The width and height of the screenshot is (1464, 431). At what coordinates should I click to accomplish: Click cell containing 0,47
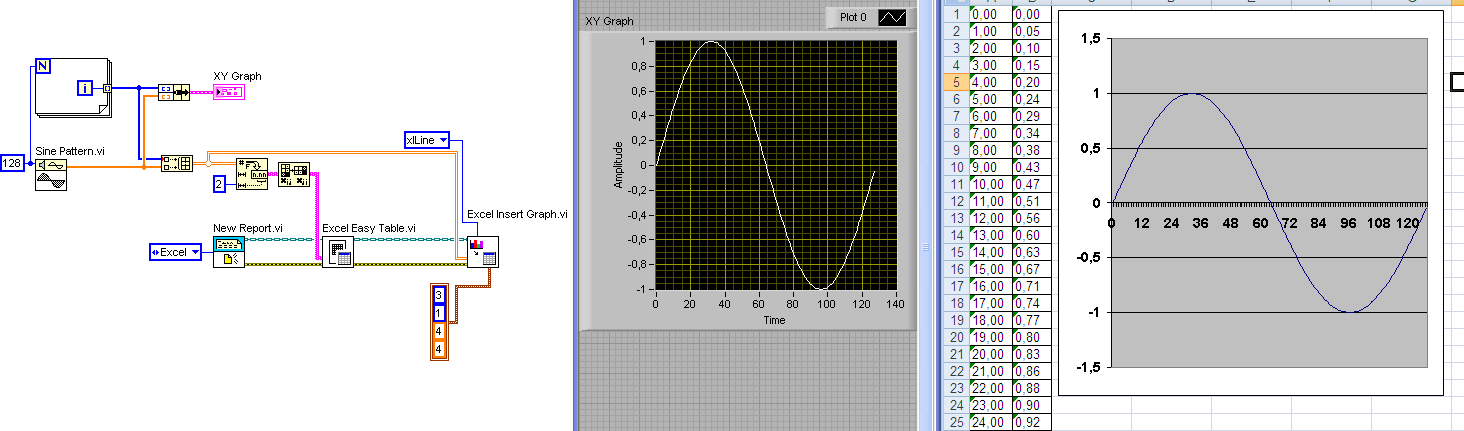(1031, 184)
